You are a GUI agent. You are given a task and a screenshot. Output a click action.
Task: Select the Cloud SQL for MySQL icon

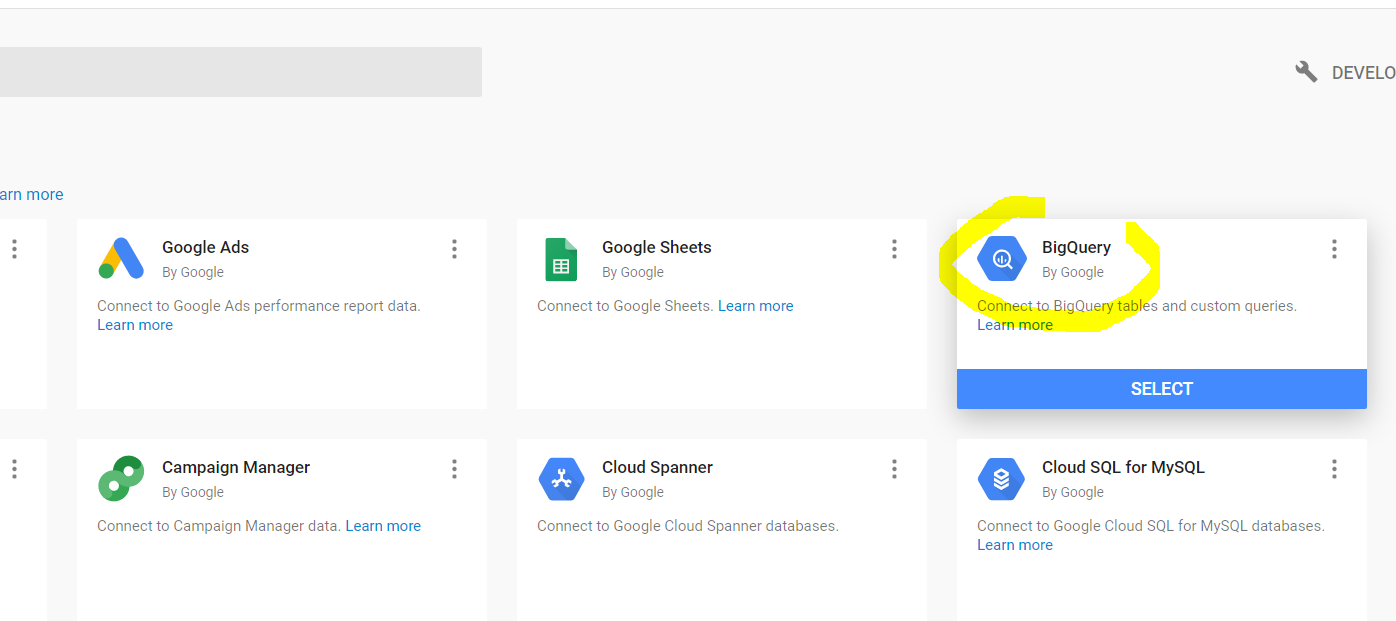1001,478
